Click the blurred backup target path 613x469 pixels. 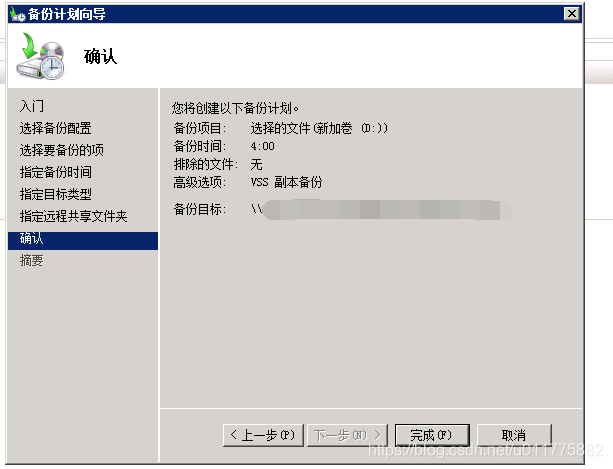382,210
